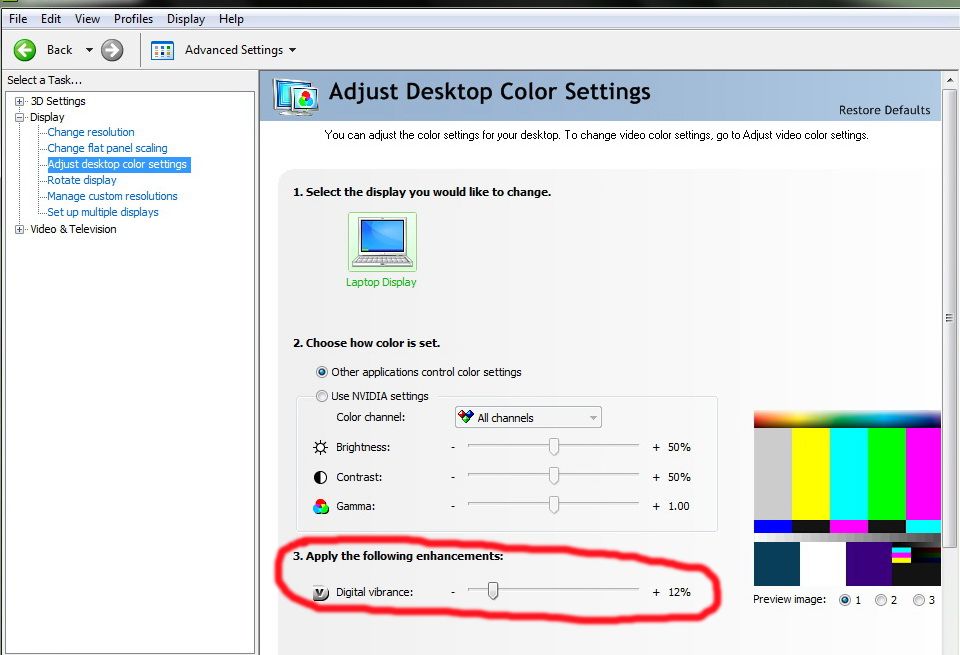Screen dimensions: 960x655
Task: Select Other applications control color settings
Action: (322, 372)
